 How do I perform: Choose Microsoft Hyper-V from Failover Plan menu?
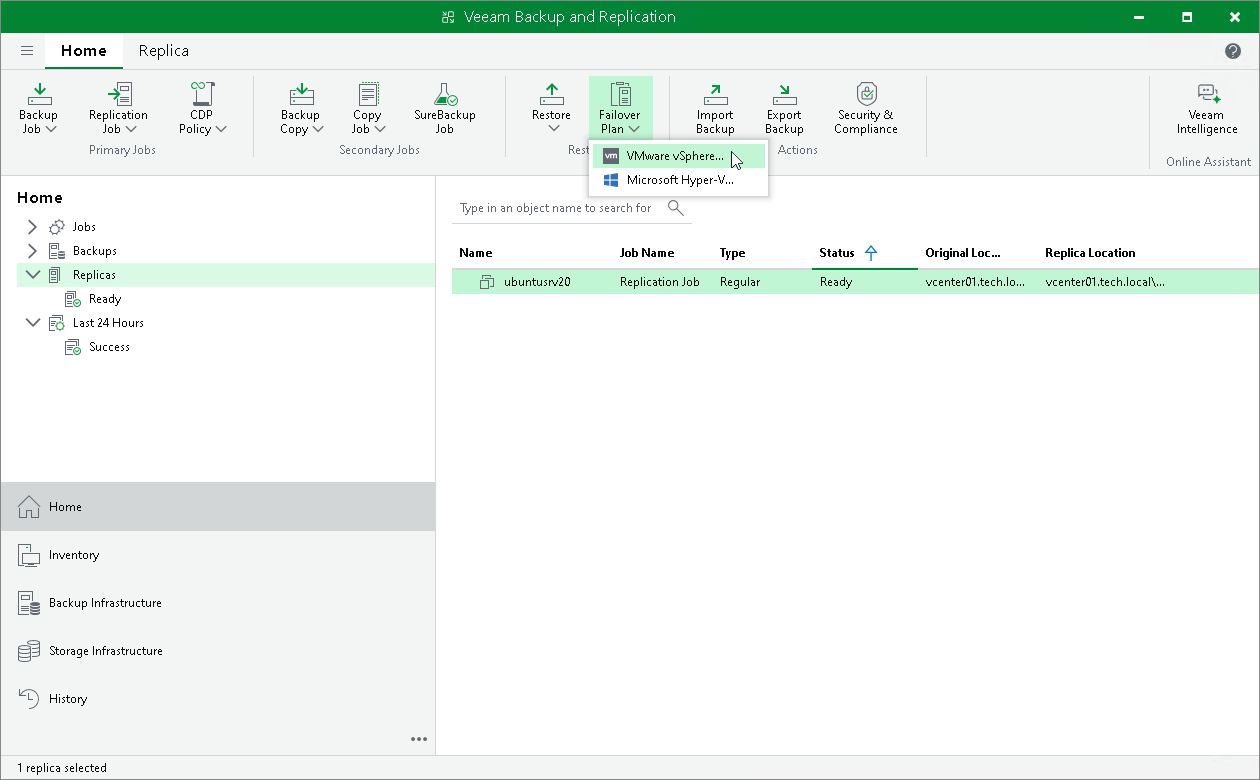679,180
